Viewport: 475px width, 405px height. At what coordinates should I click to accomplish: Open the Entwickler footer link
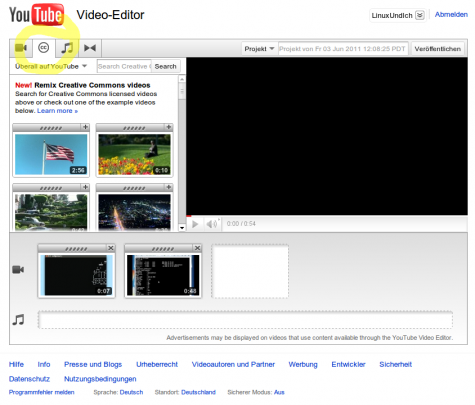coord(348,364)
